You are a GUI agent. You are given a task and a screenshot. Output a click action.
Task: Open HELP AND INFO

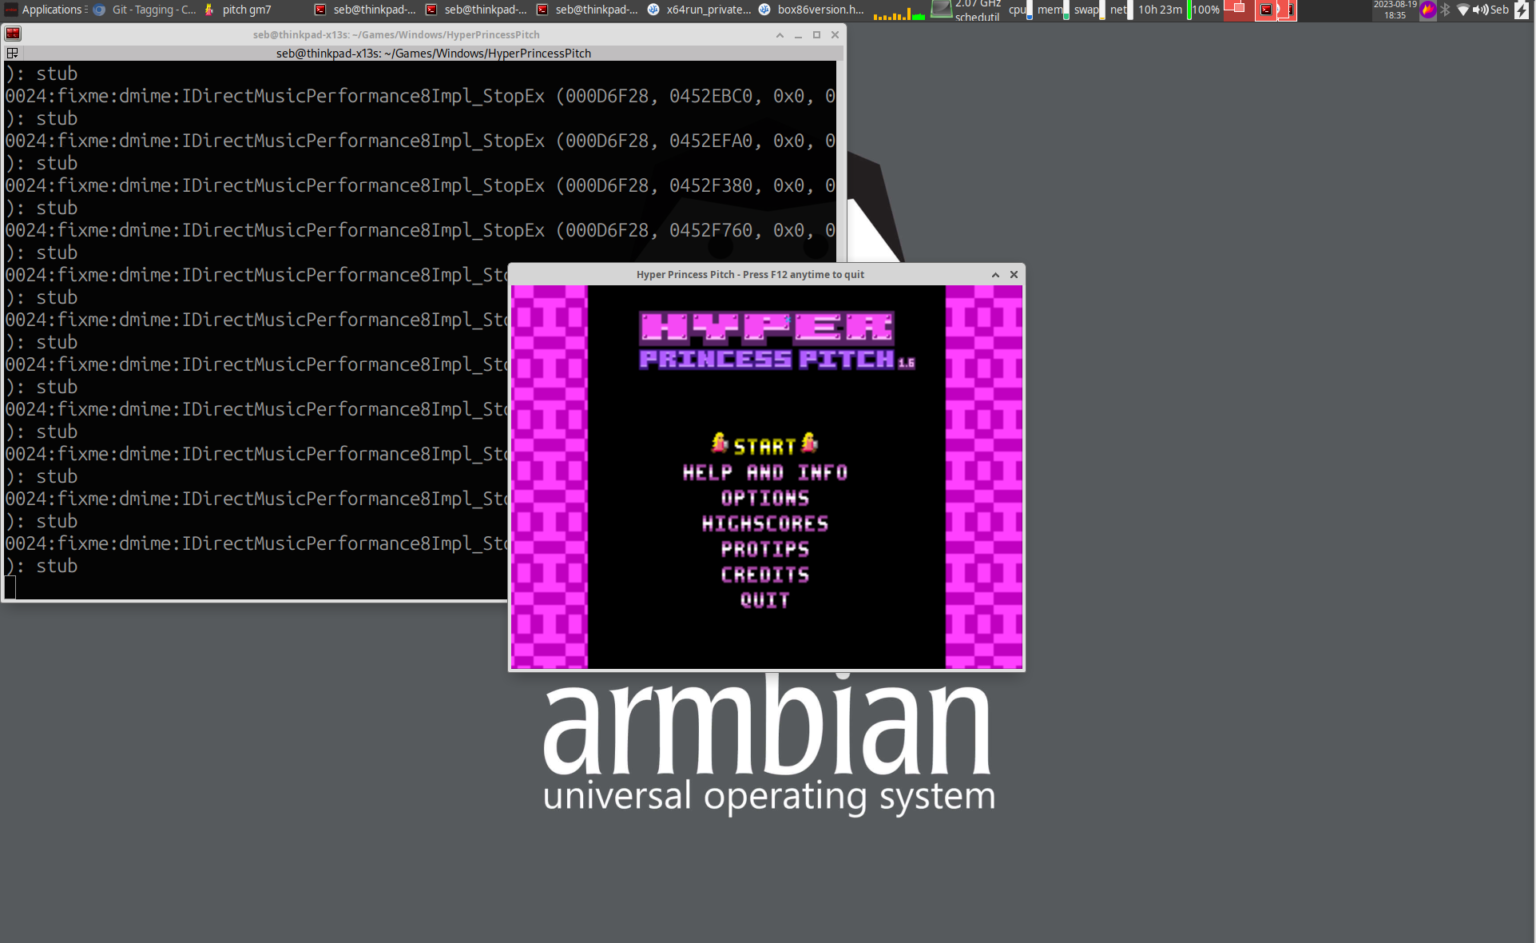(765, 471)
